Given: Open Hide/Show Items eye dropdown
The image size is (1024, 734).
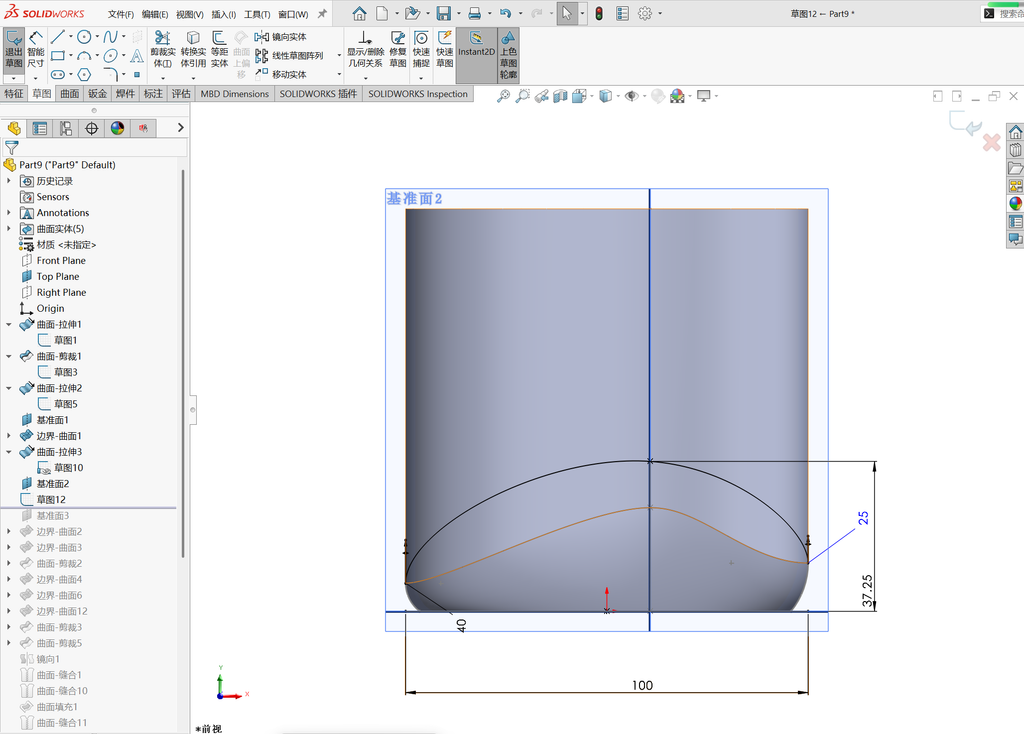Looking at the screenshot, I should [x=632, y=96].
